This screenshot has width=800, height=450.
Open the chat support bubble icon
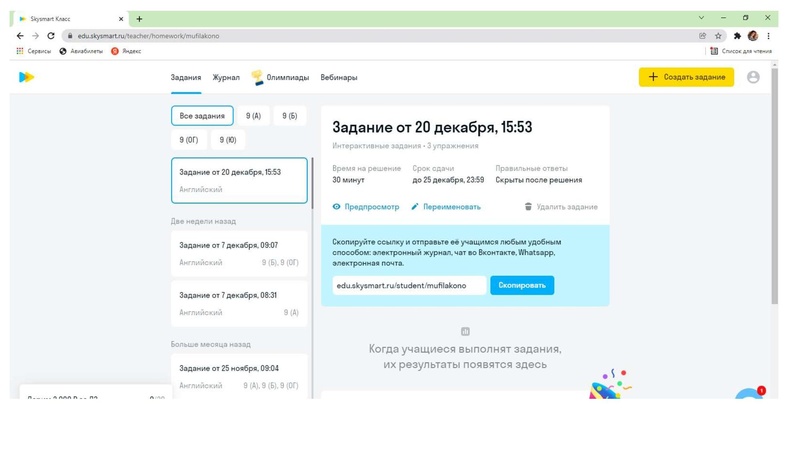749,394
